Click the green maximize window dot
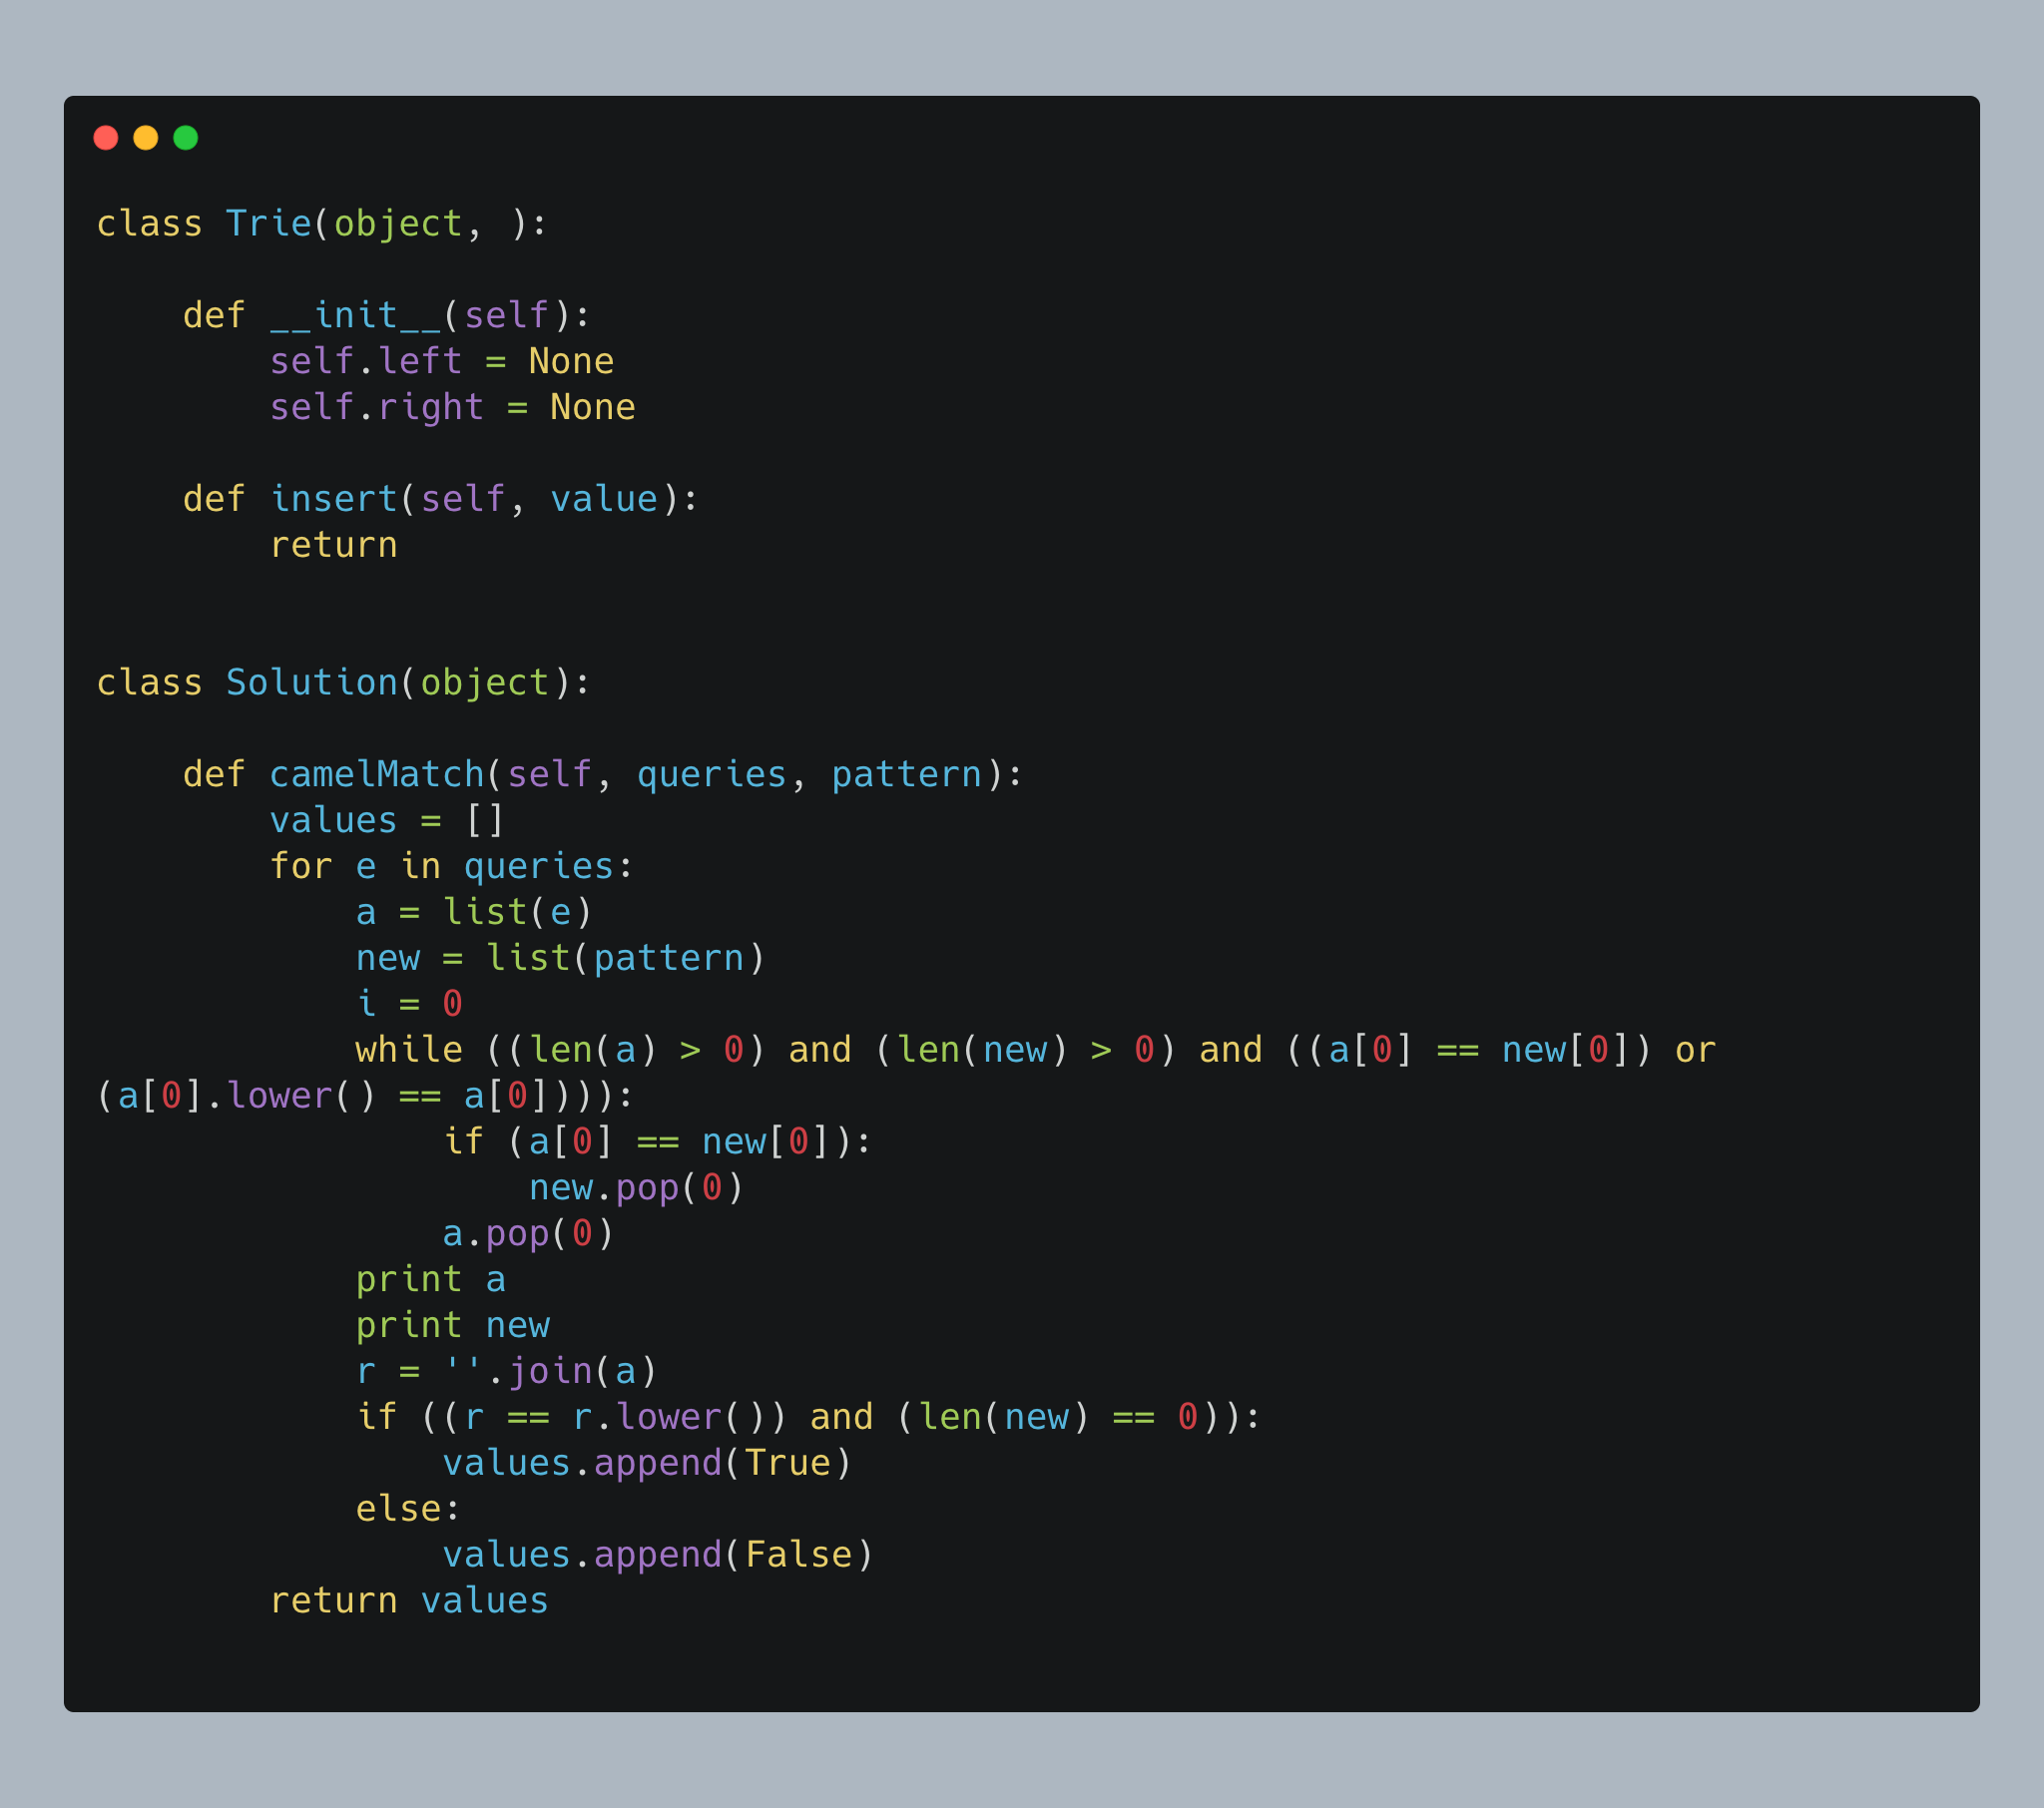2044x1808 pixels. 186,138
